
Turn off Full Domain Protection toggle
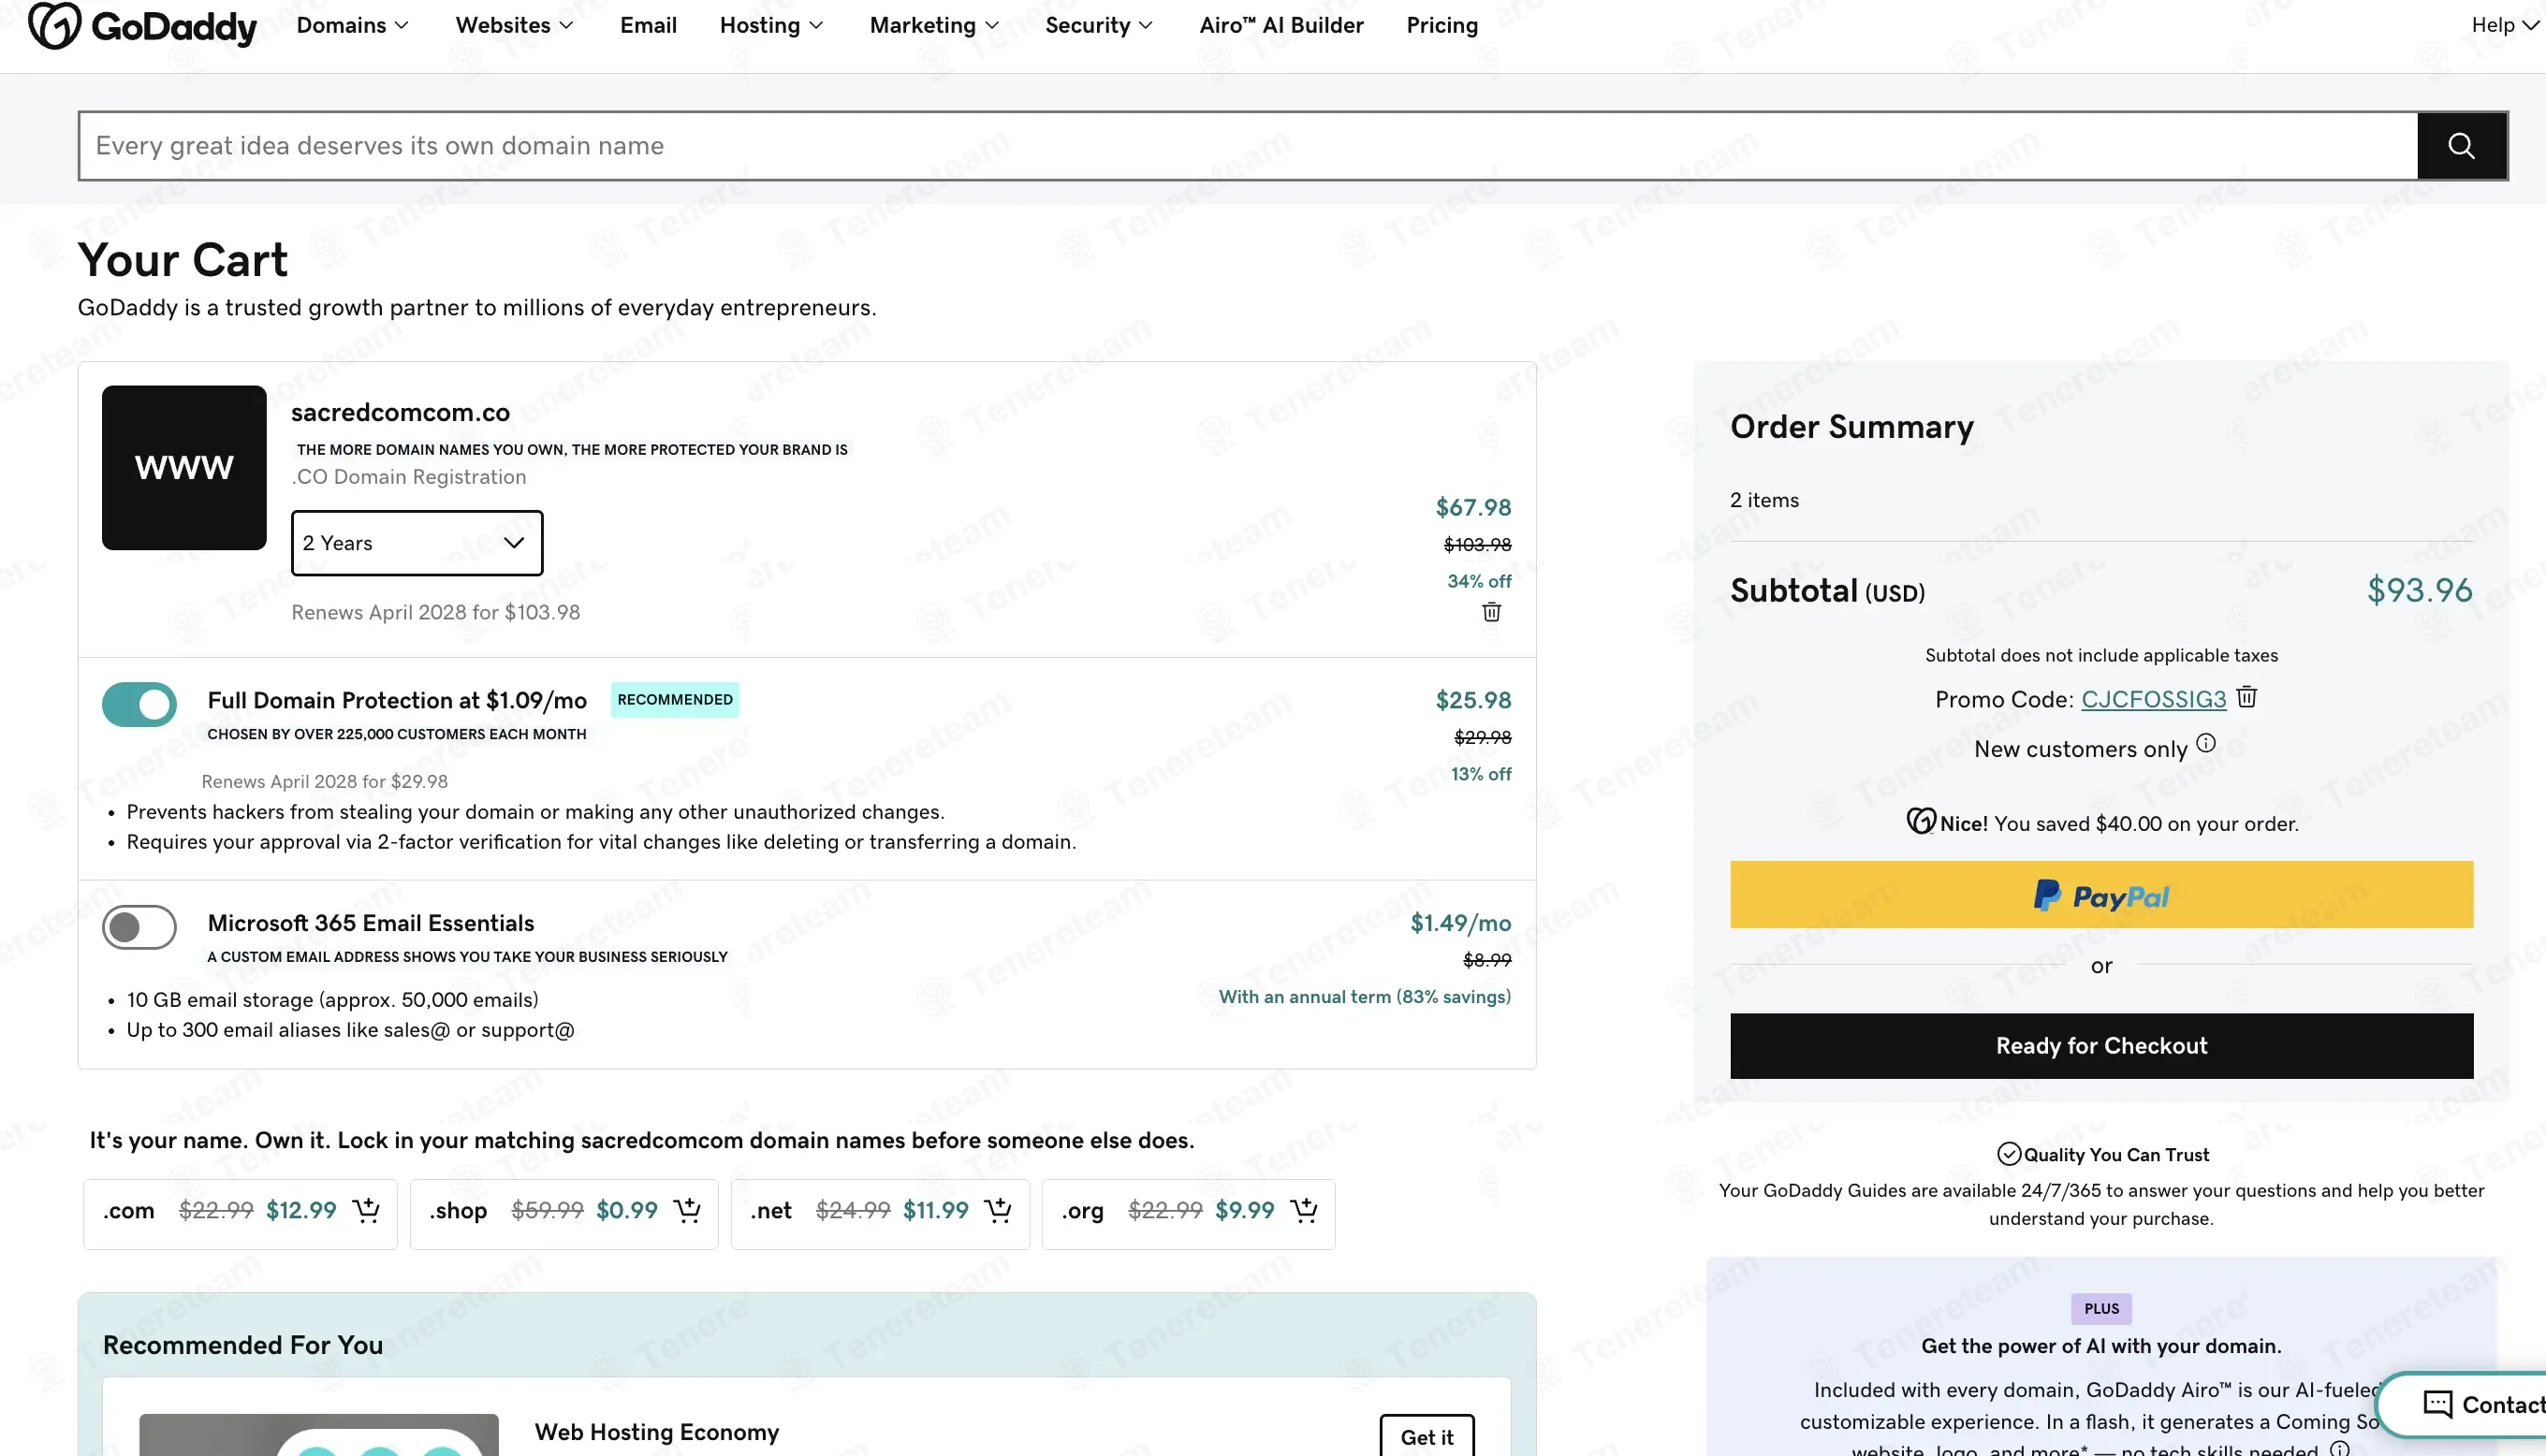click(139, 704)
